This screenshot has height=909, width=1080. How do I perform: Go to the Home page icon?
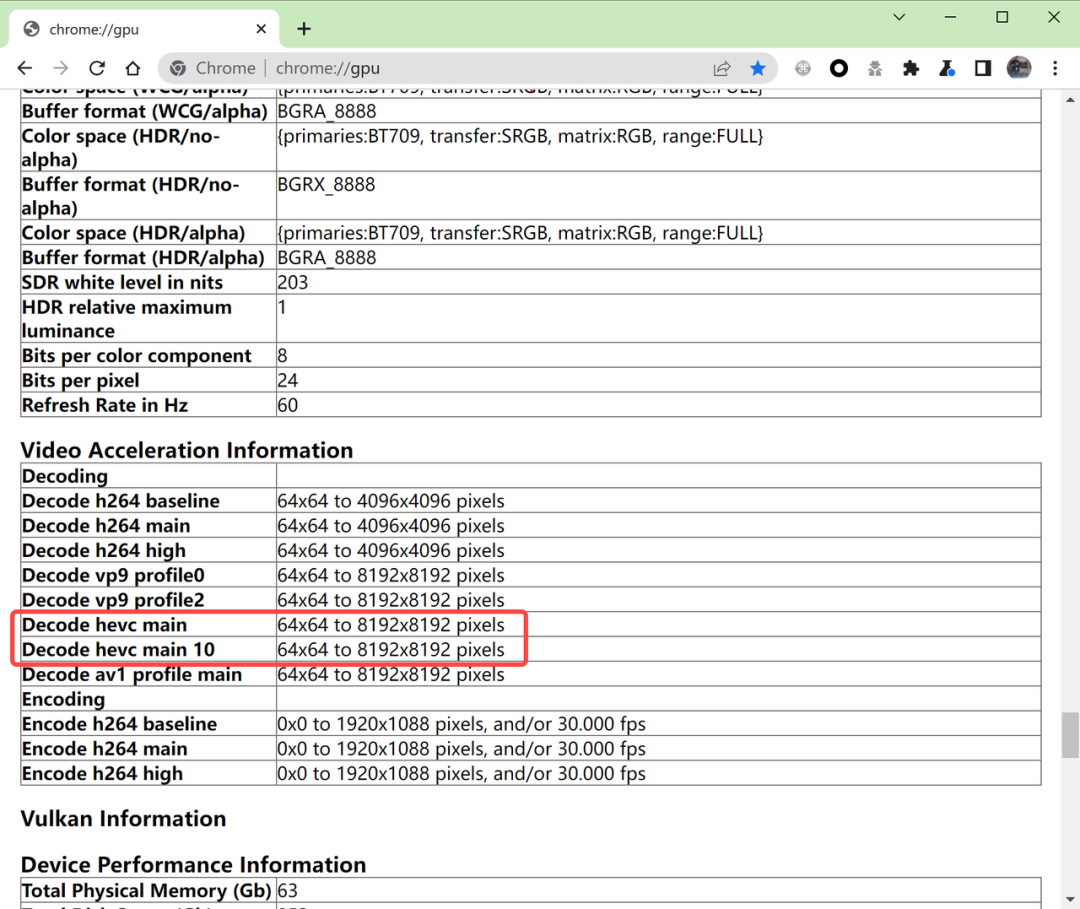click(133, 68)
